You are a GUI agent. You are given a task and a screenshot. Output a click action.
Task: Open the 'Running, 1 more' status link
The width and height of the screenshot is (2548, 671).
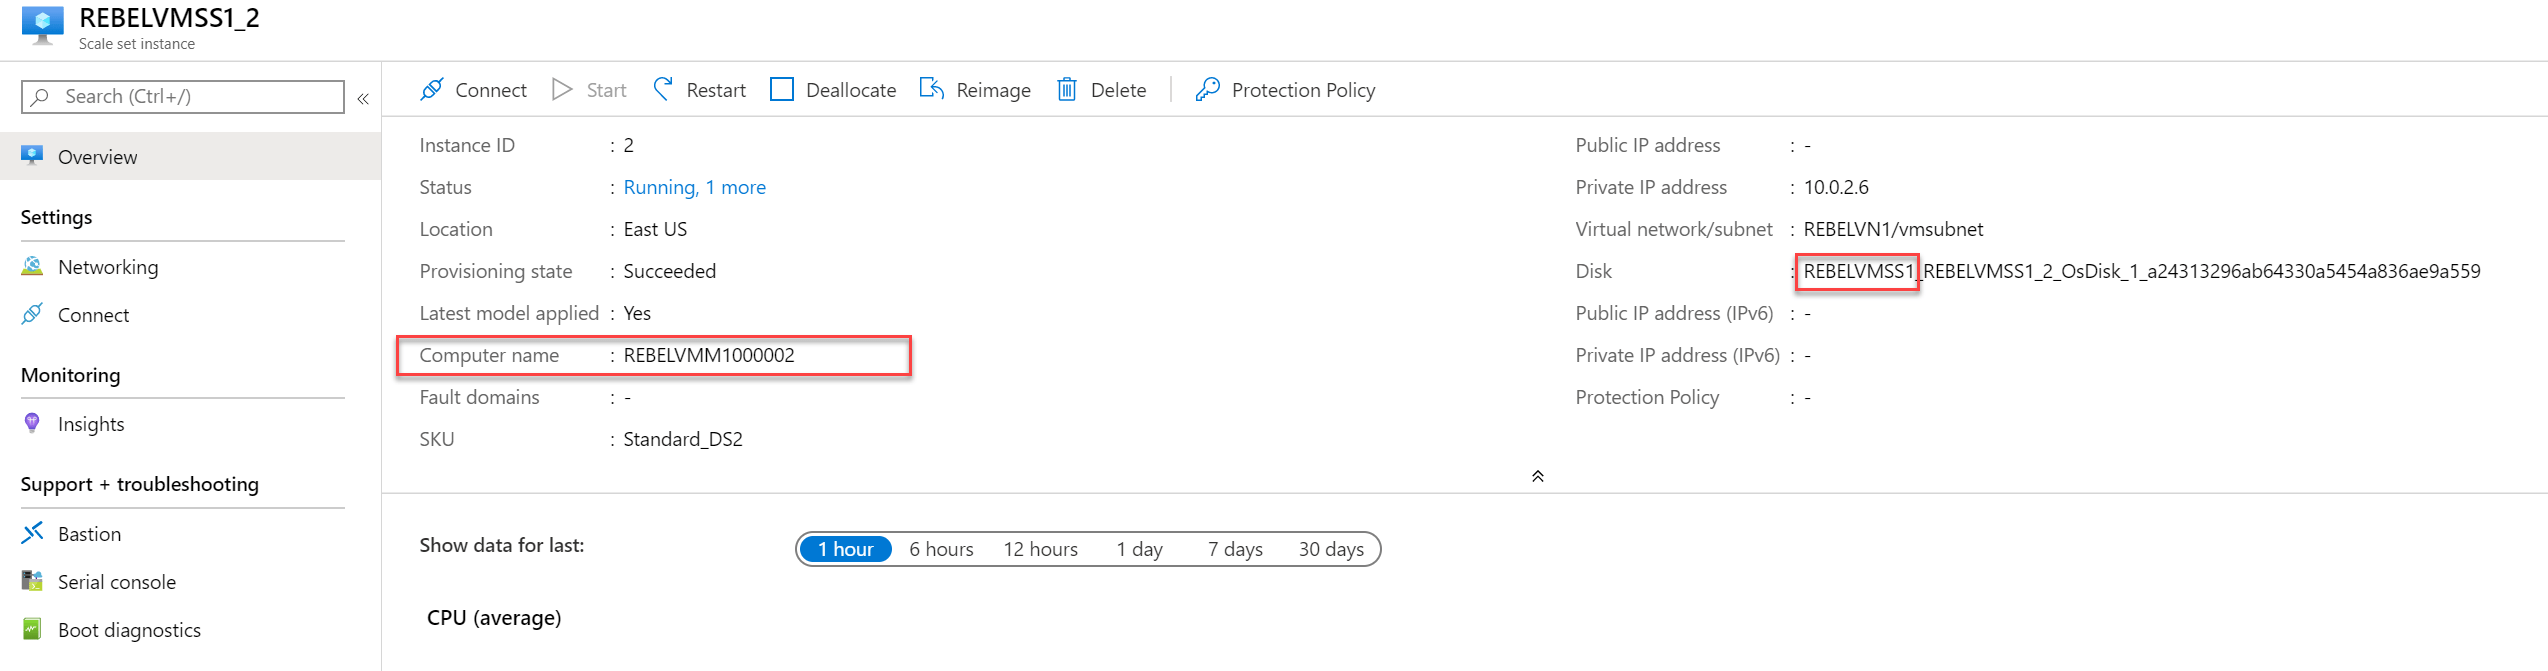point(694,187)
